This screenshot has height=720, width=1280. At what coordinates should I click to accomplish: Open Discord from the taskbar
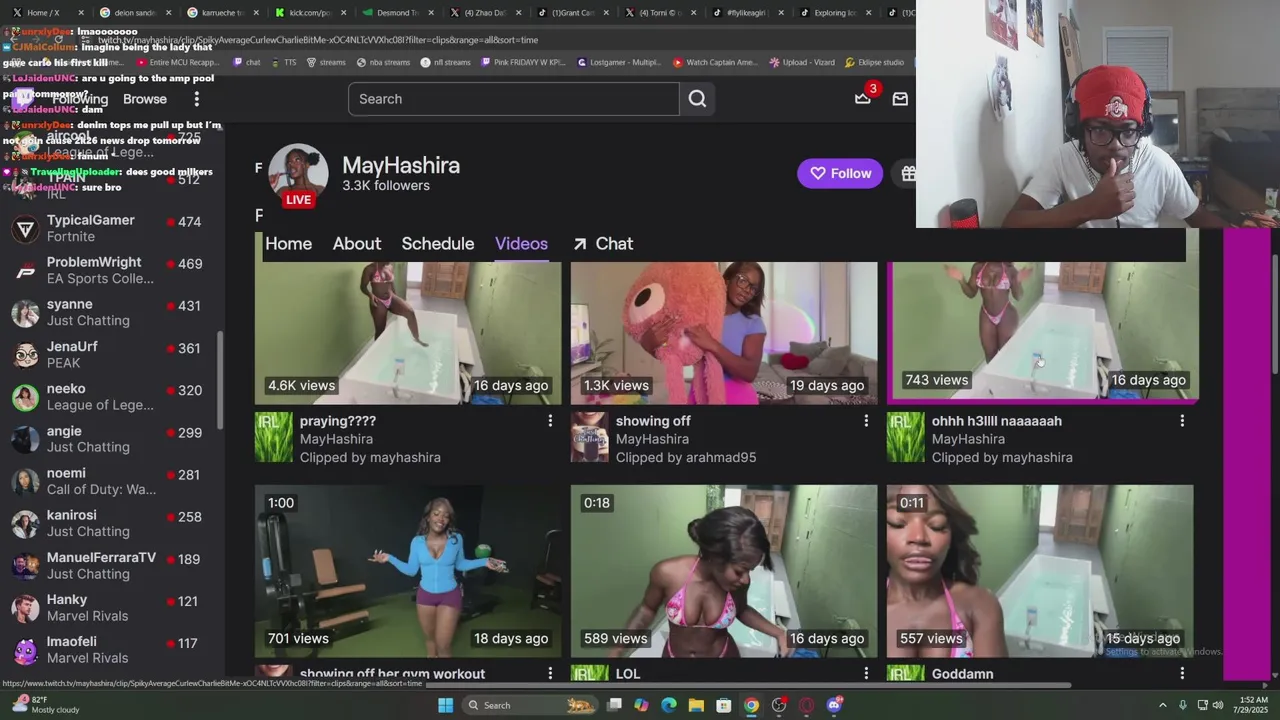tap(835, 705)
